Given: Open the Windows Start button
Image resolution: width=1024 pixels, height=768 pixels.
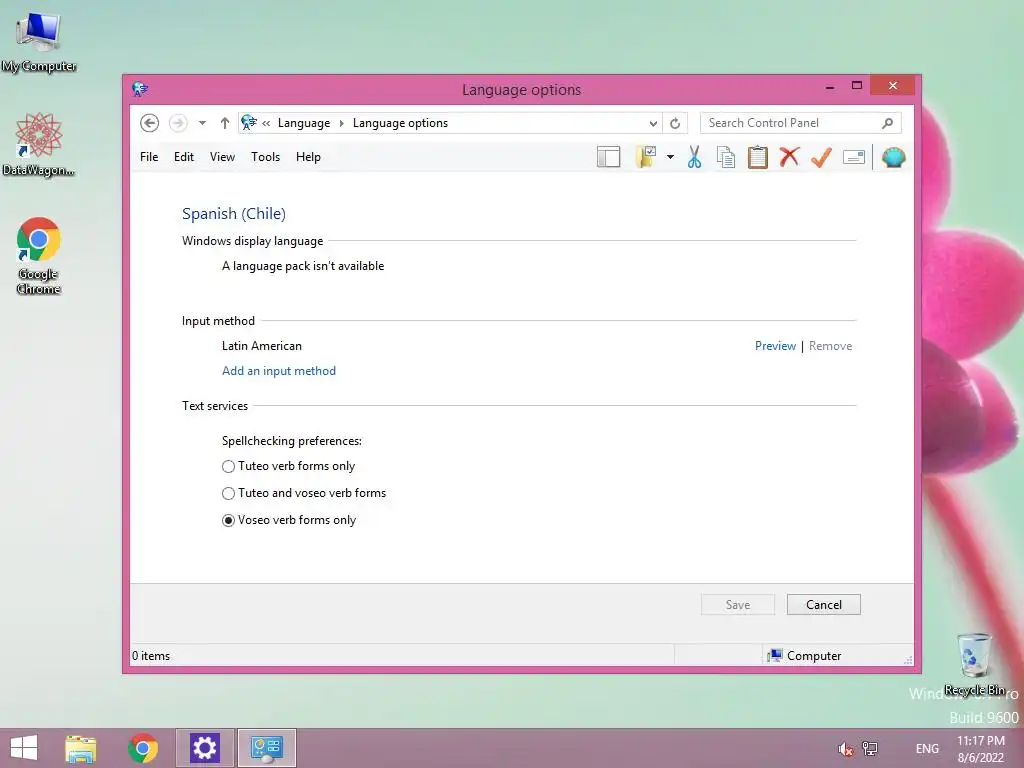Looking at the screenshot, I should pos(24,748).
